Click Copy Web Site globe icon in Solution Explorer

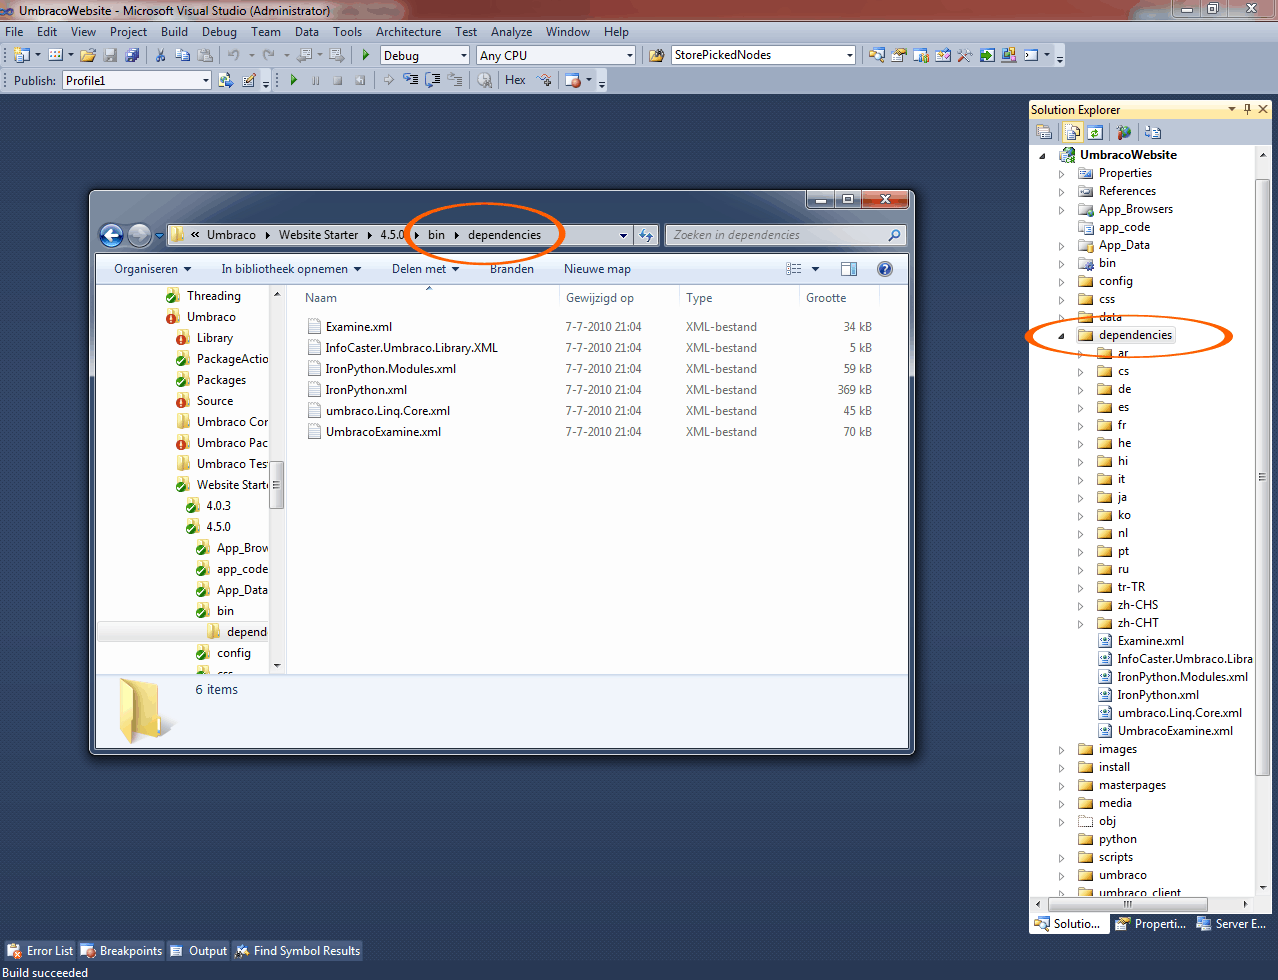[1124, 132]
